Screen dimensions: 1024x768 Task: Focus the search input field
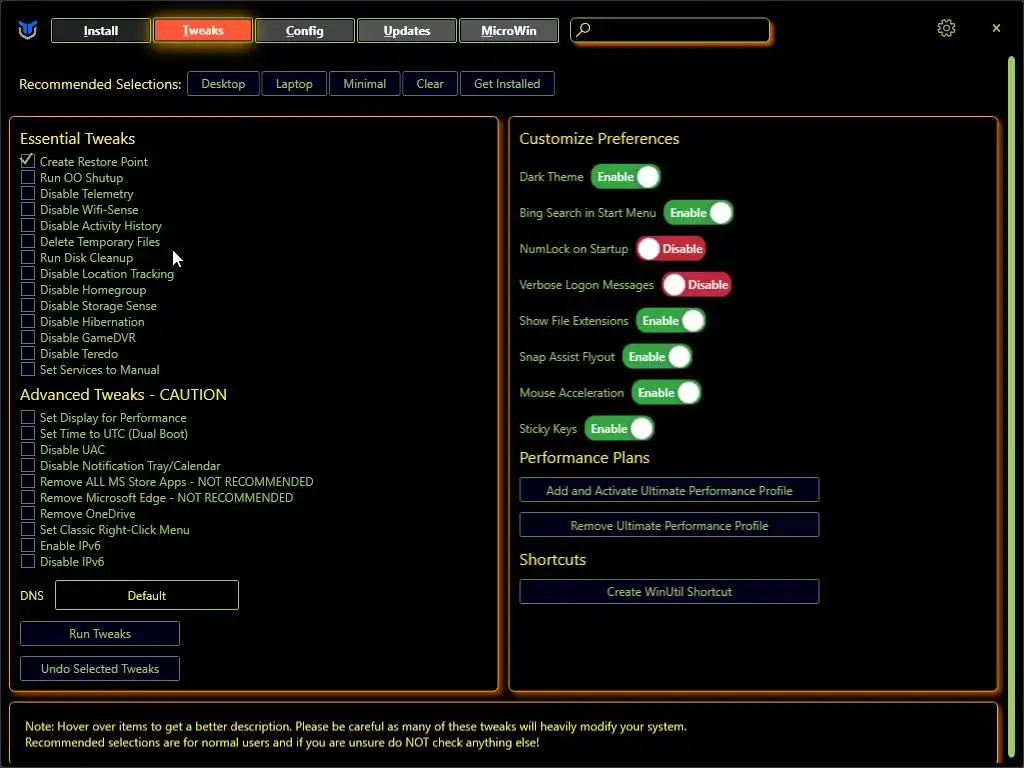[670, 30]
